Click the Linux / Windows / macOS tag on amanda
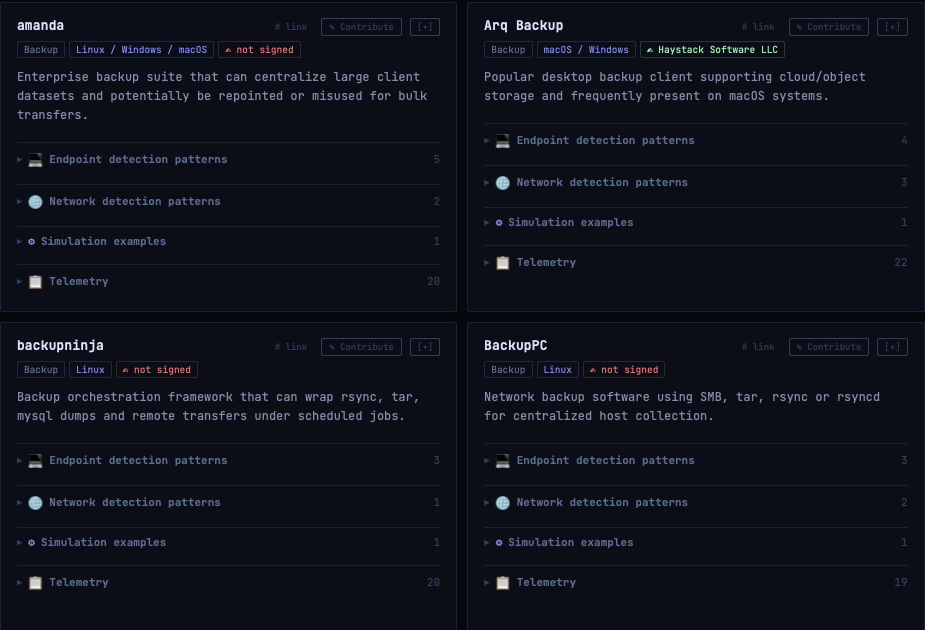 141,50
